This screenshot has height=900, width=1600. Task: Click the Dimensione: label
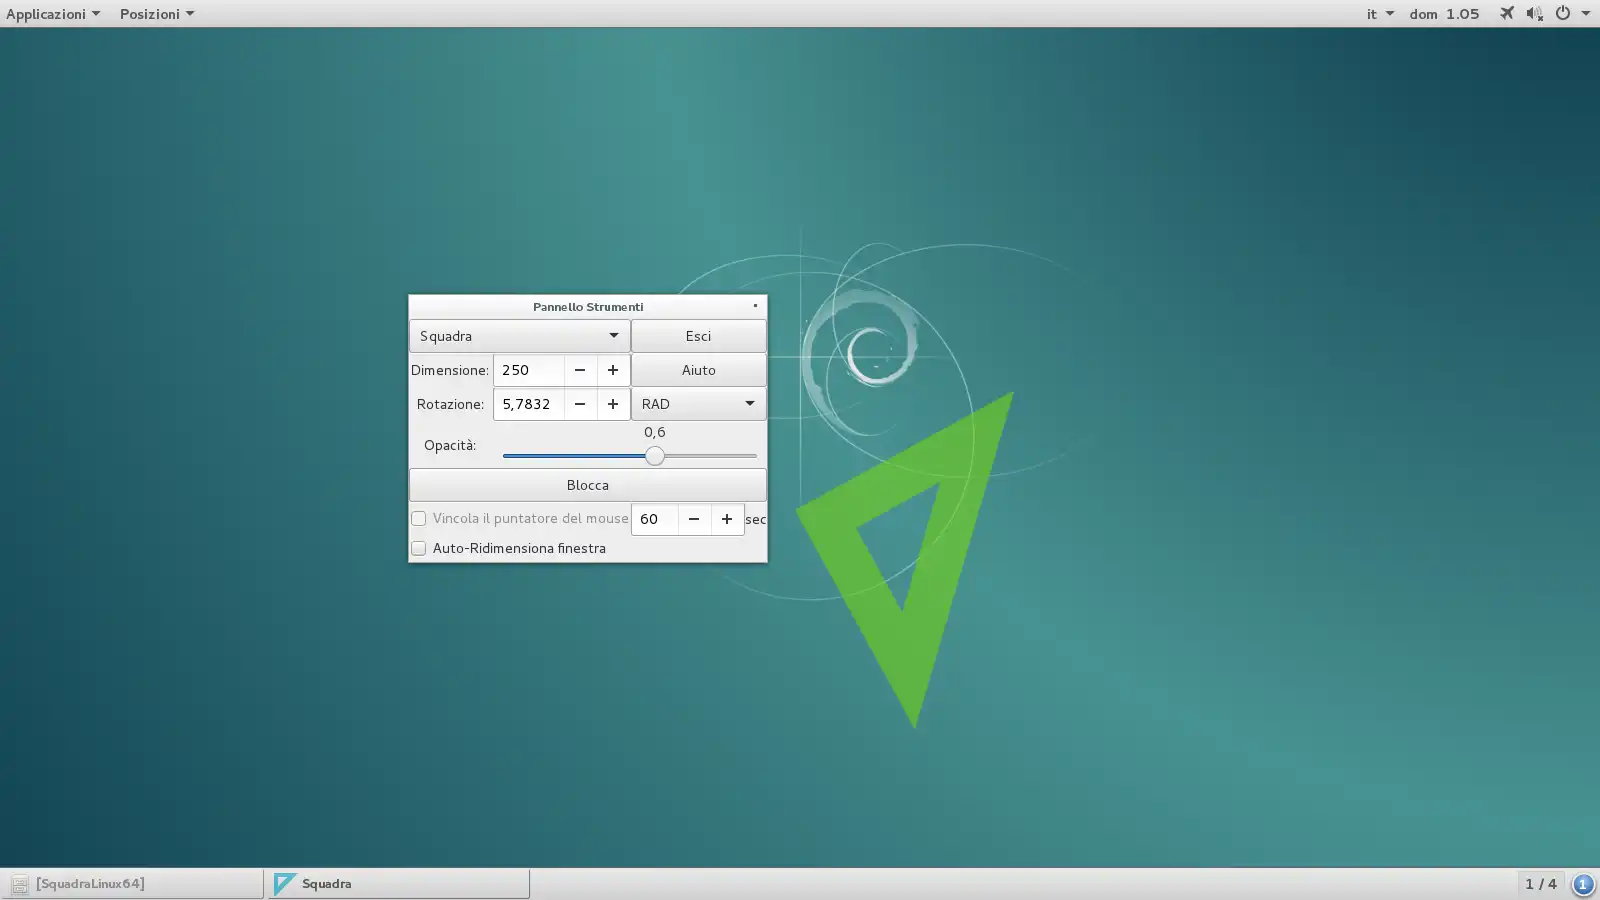coord(450,370)
